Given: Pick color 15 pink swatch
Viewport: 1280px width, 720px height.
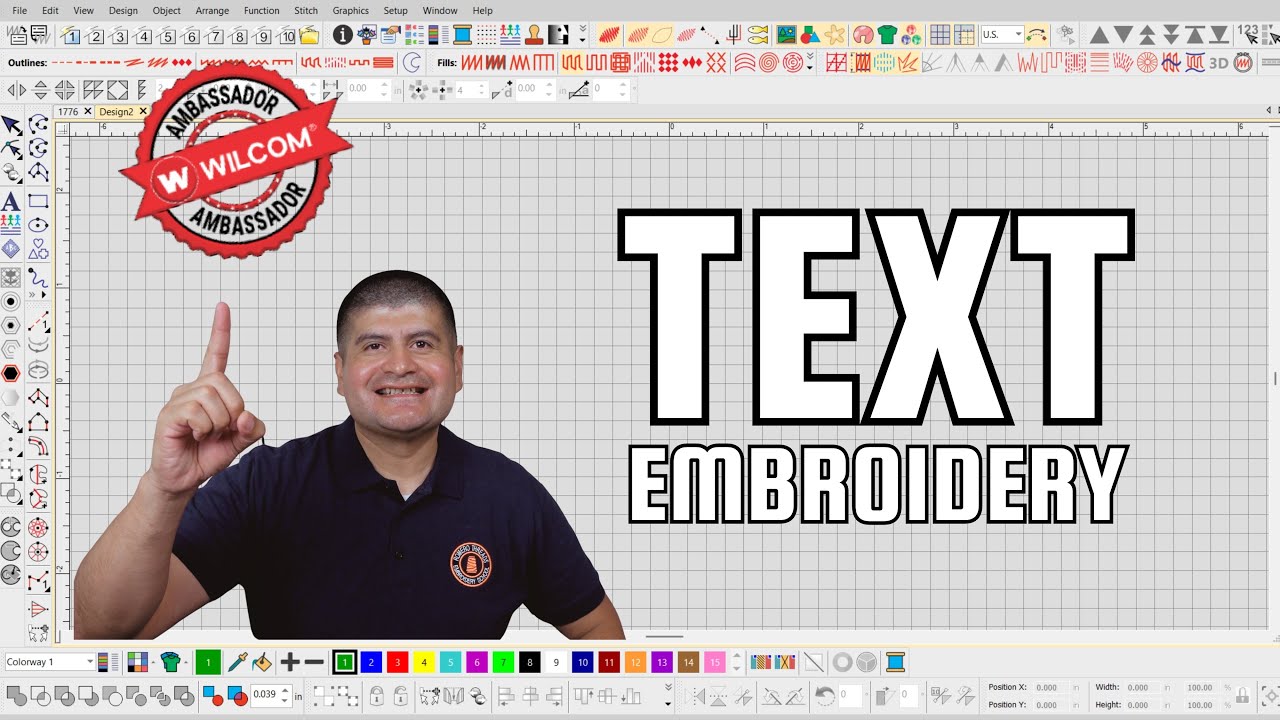Looking at the screenshot, I should point(714,662).
